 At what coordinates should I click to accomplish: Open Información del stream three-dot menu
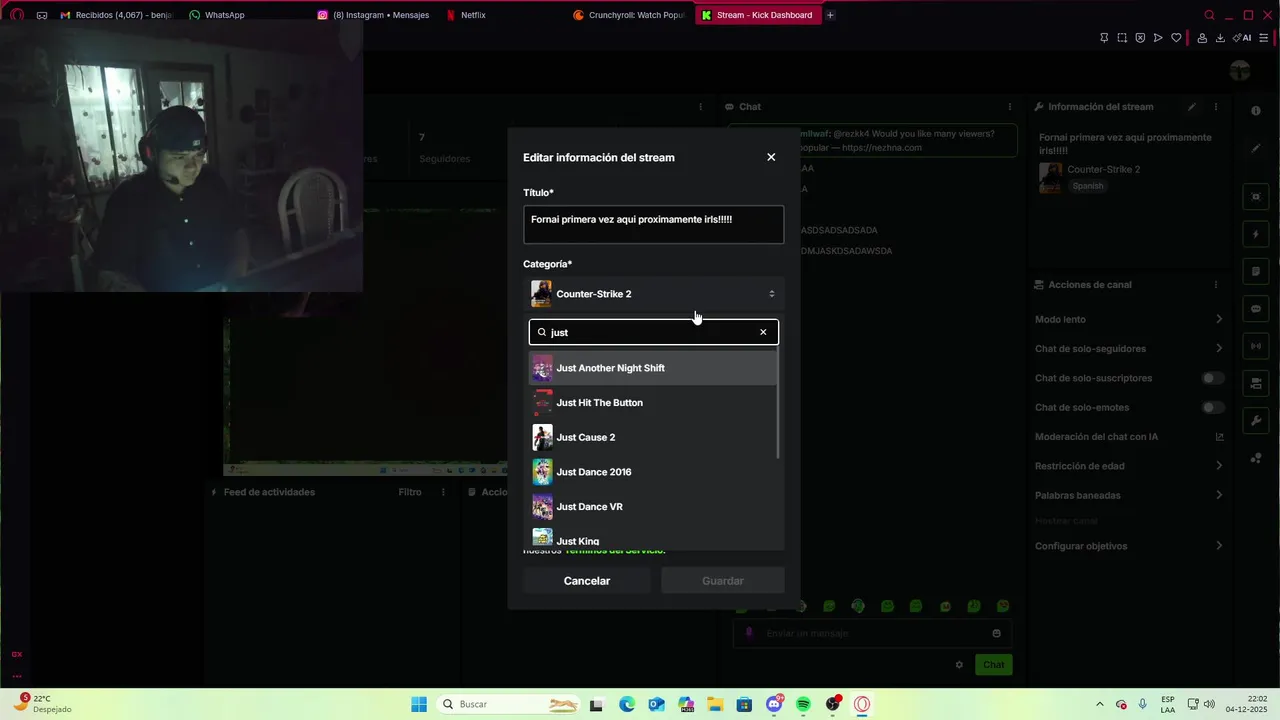click(x=1216, y=107)
